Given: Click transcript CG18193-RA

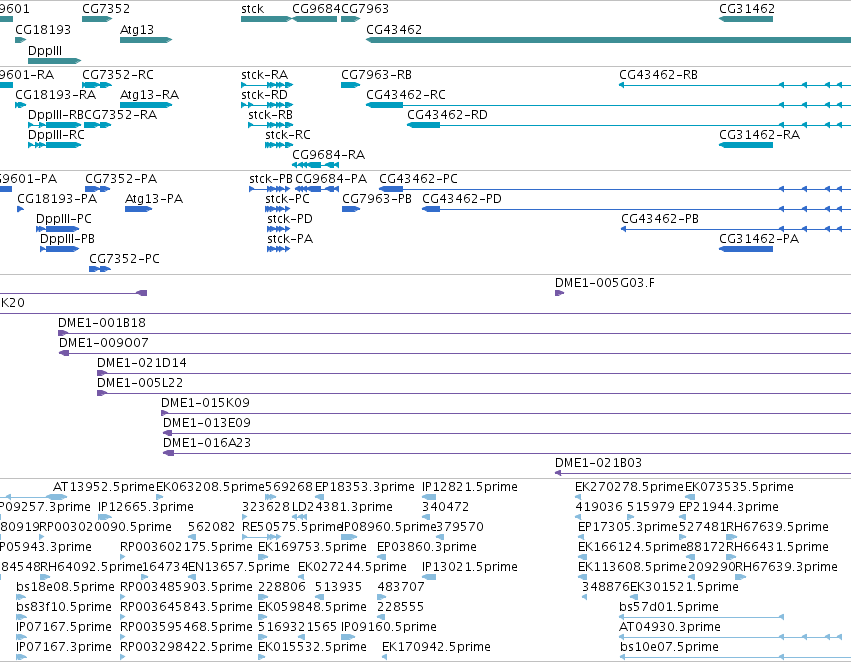Looking at the screenshot, I should [x=21, y=105].
